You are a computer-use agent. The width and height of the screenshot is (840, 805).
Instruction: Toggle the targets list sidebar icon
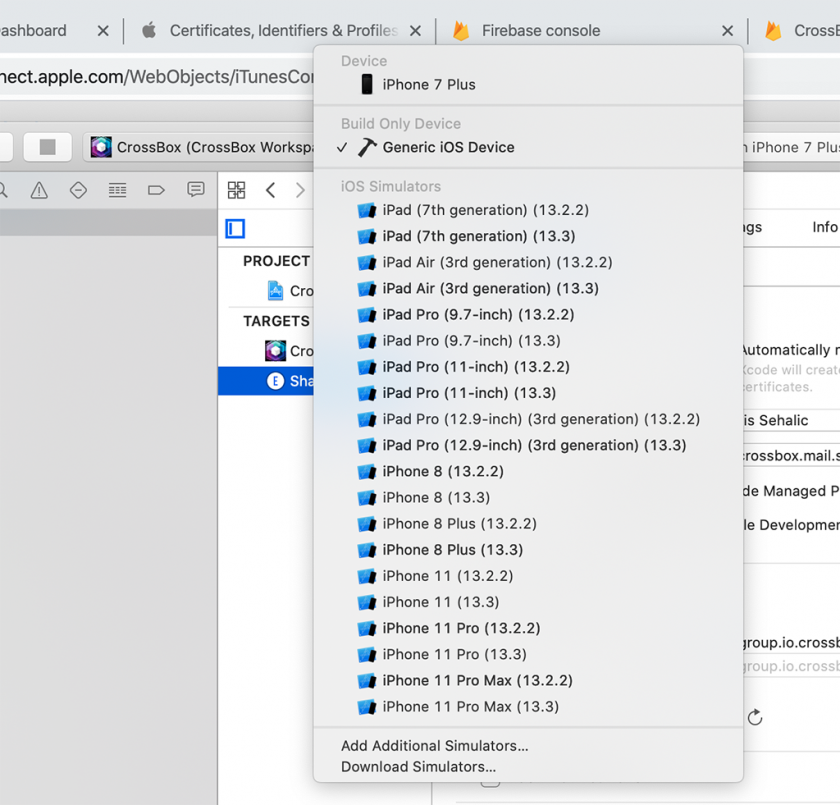click(235, 229)
